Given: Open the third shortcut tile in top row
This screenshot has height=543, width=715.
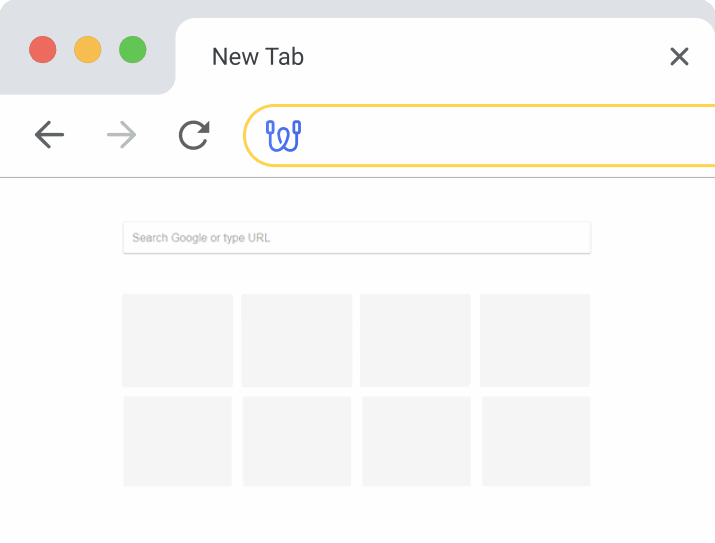Looking at the screenshot, I should 415,340.
